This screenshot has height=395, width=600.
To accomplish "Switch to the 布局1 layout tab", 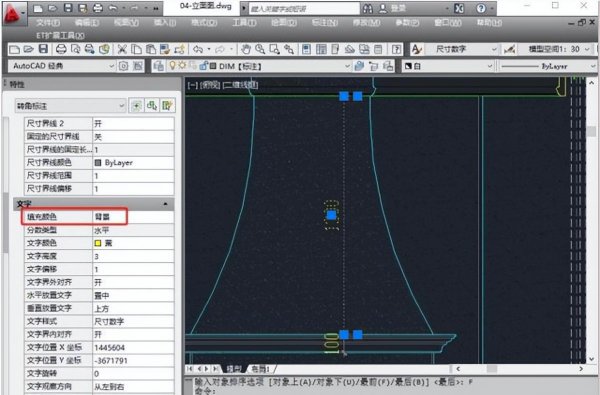I will tap(260, 369).
